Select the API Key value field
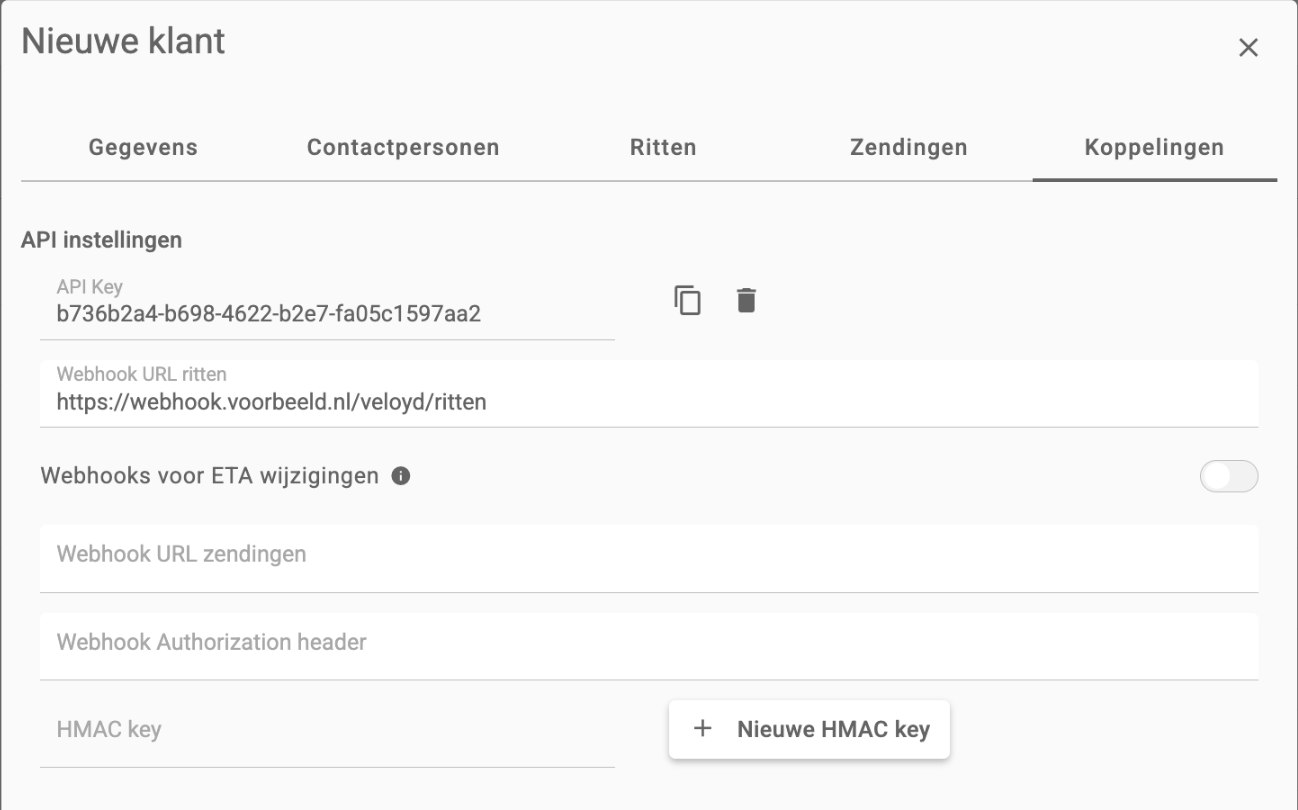The height and width of the screenshot is (810, 1298). point(327,306)
